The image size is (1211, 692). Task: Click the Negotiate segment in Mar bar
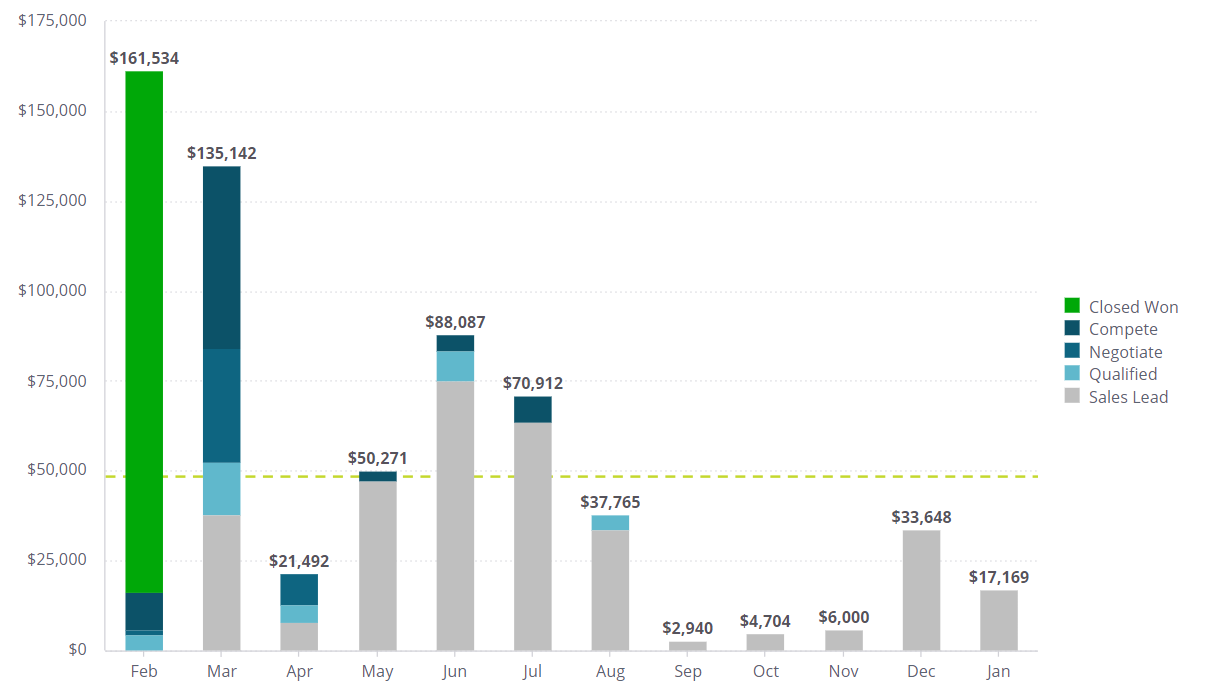point(222,405)
